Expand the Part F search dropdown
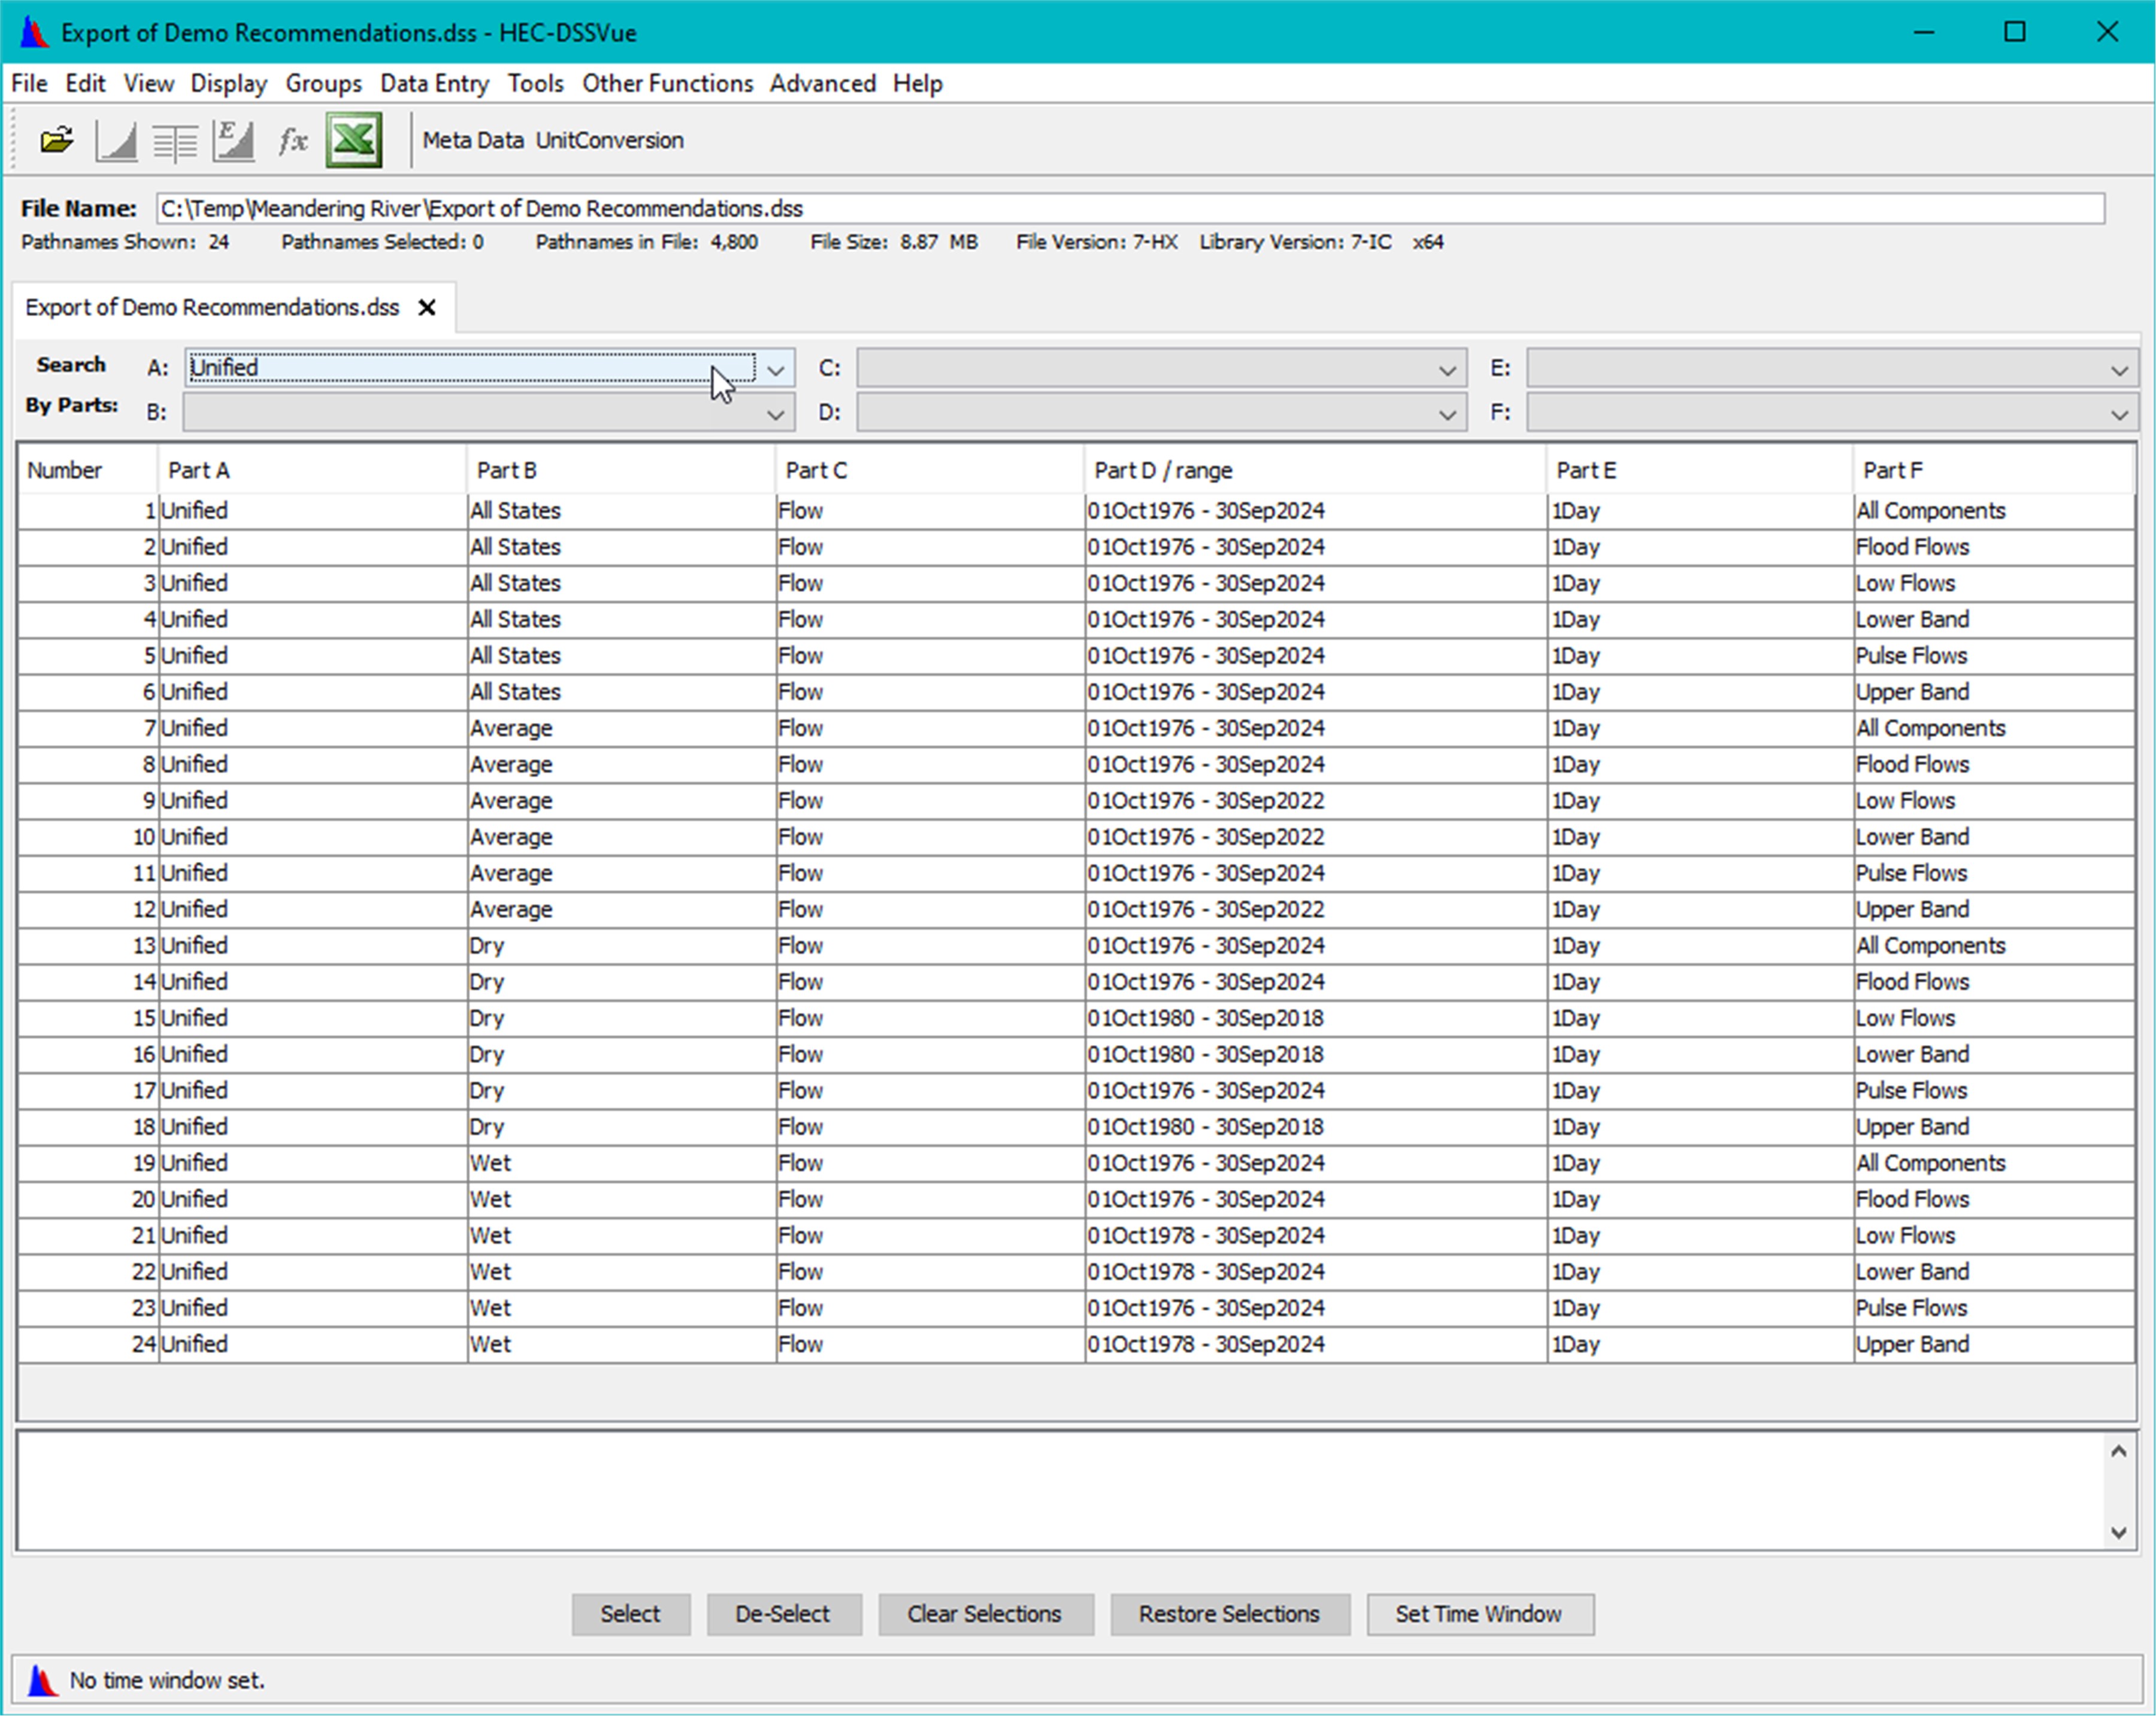The image size is (2156, 1716). coord(2119,413)
